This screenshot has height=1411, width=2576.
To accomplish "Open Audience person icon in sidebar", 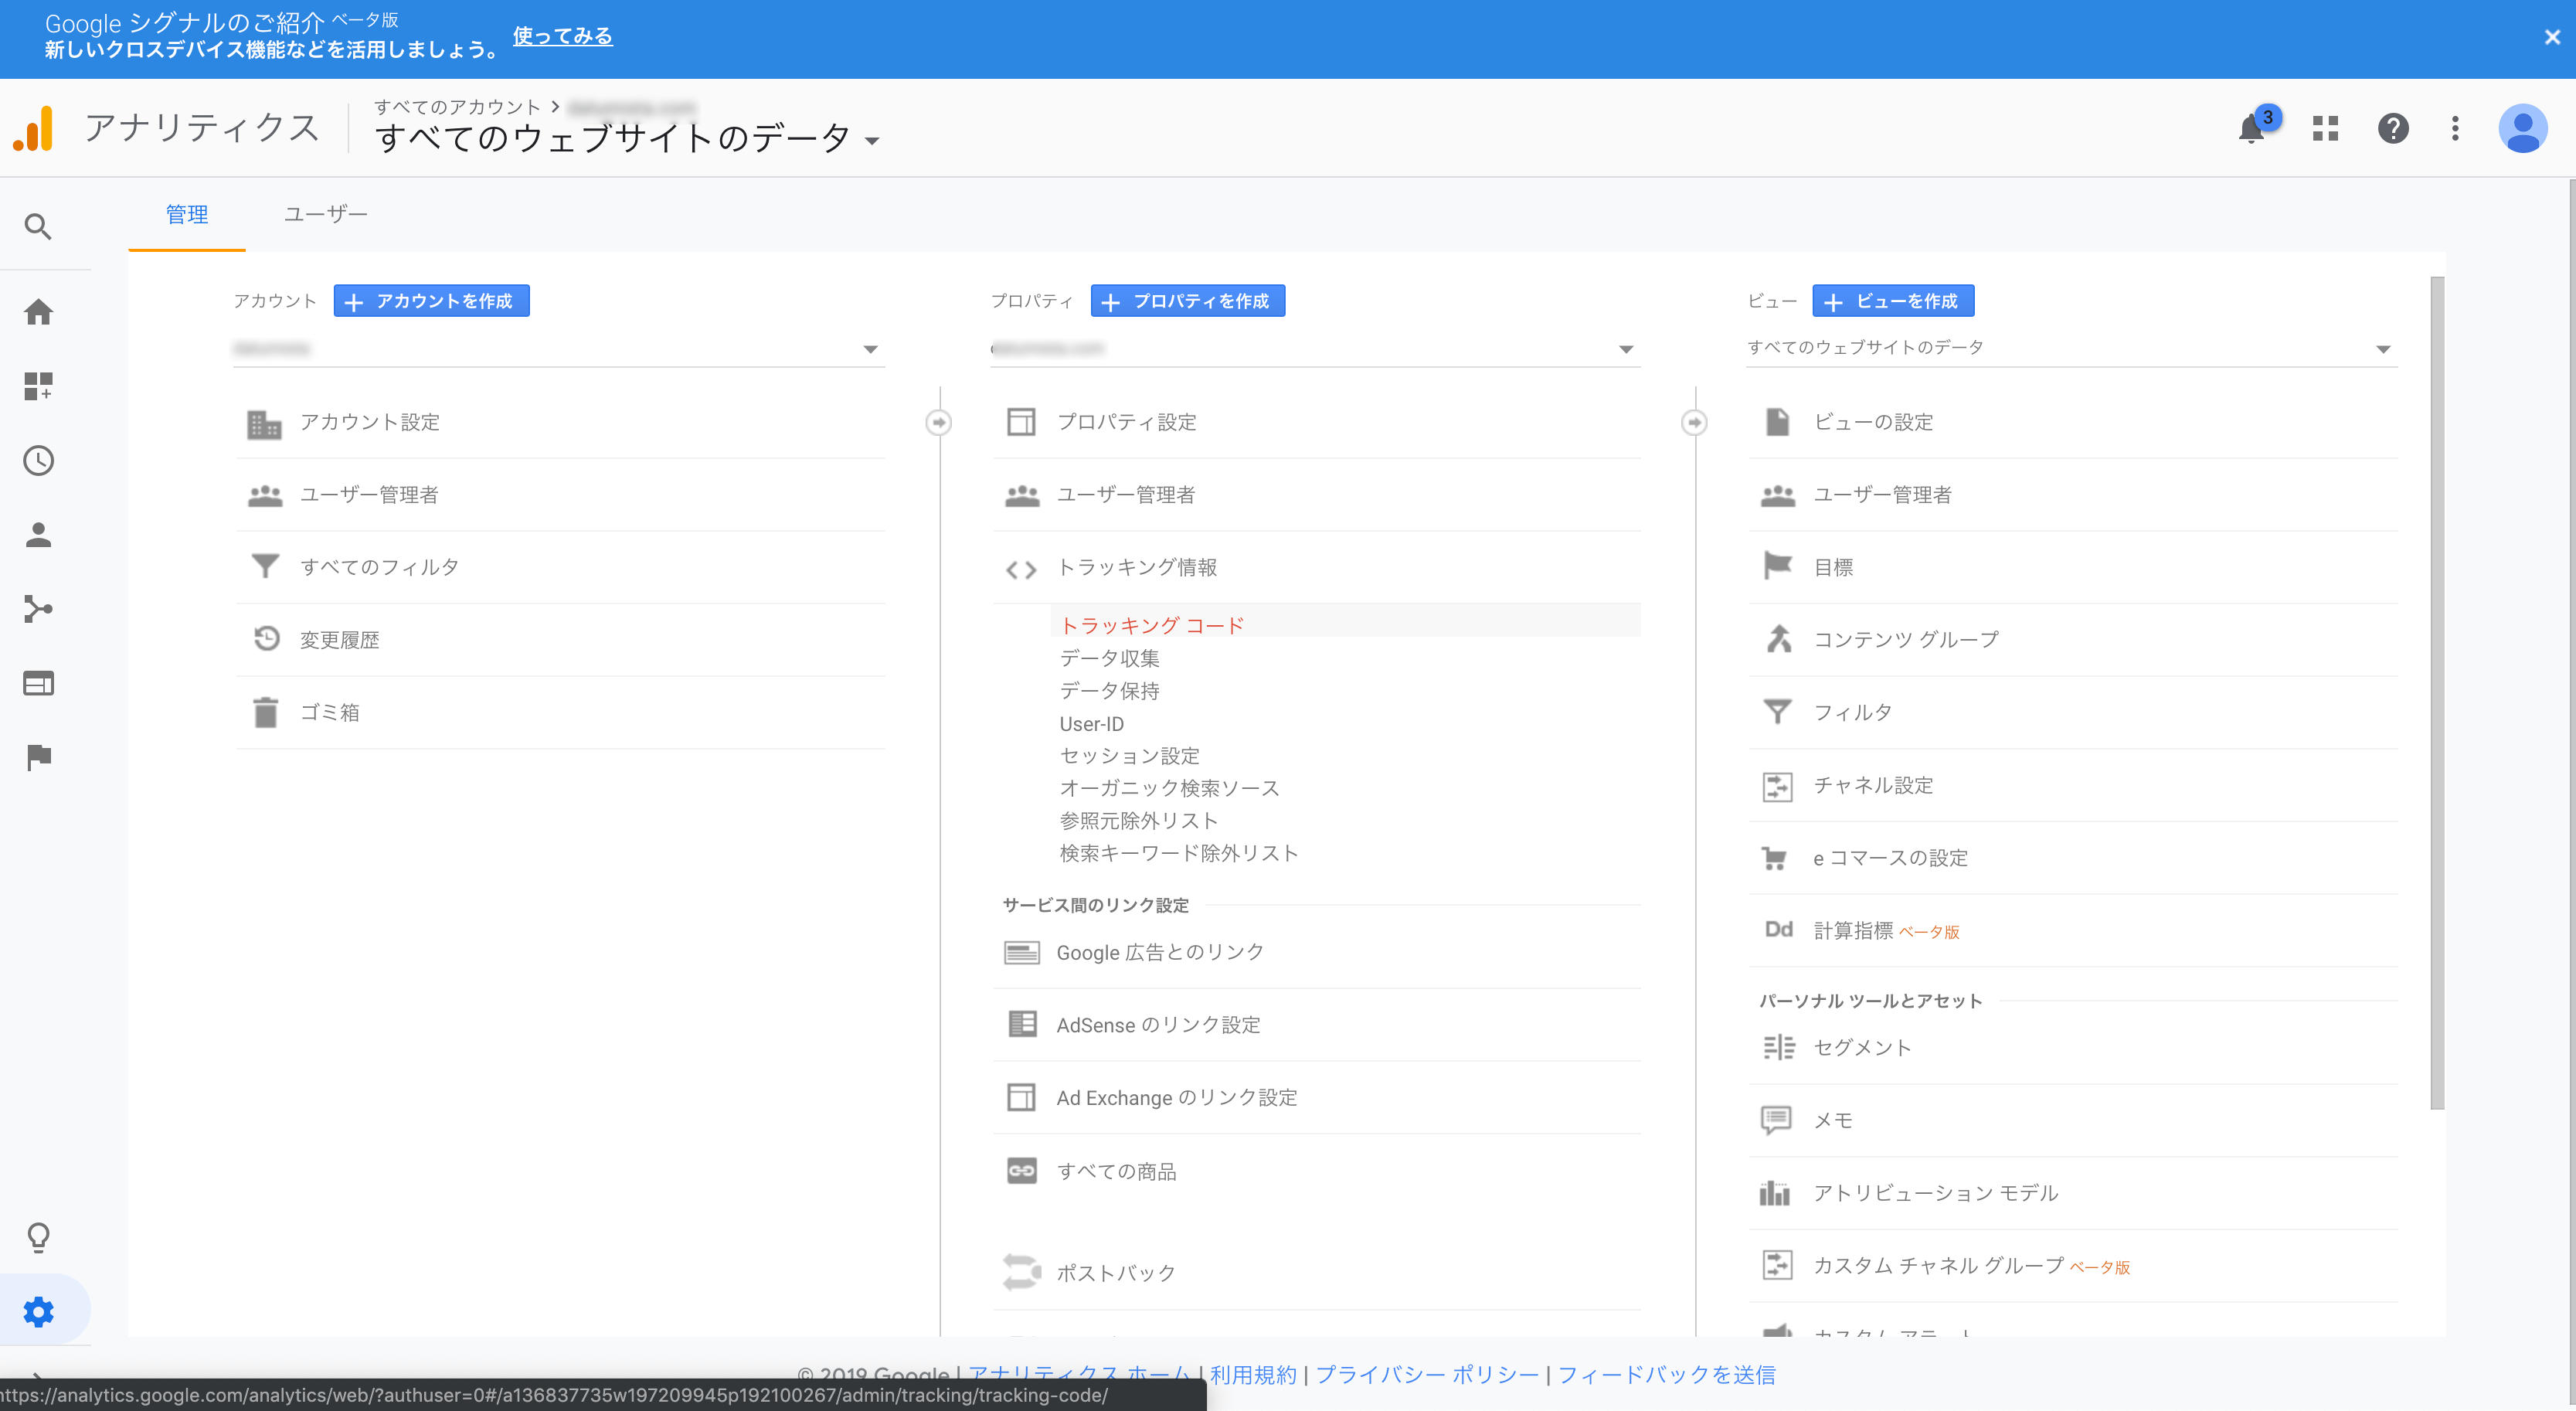I will coord(38,535).
